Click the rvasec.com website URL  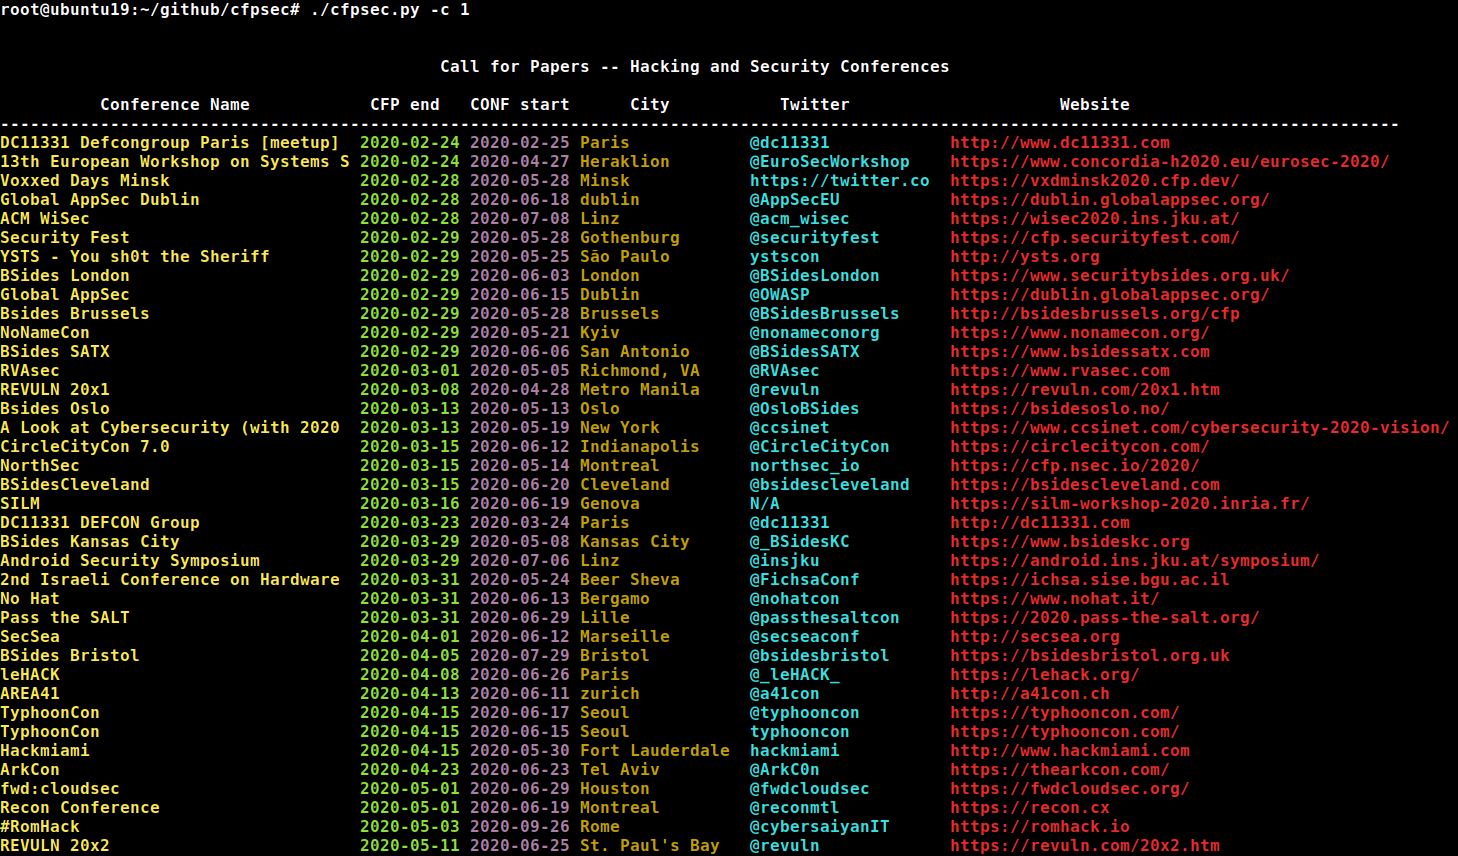(1060, 370)
